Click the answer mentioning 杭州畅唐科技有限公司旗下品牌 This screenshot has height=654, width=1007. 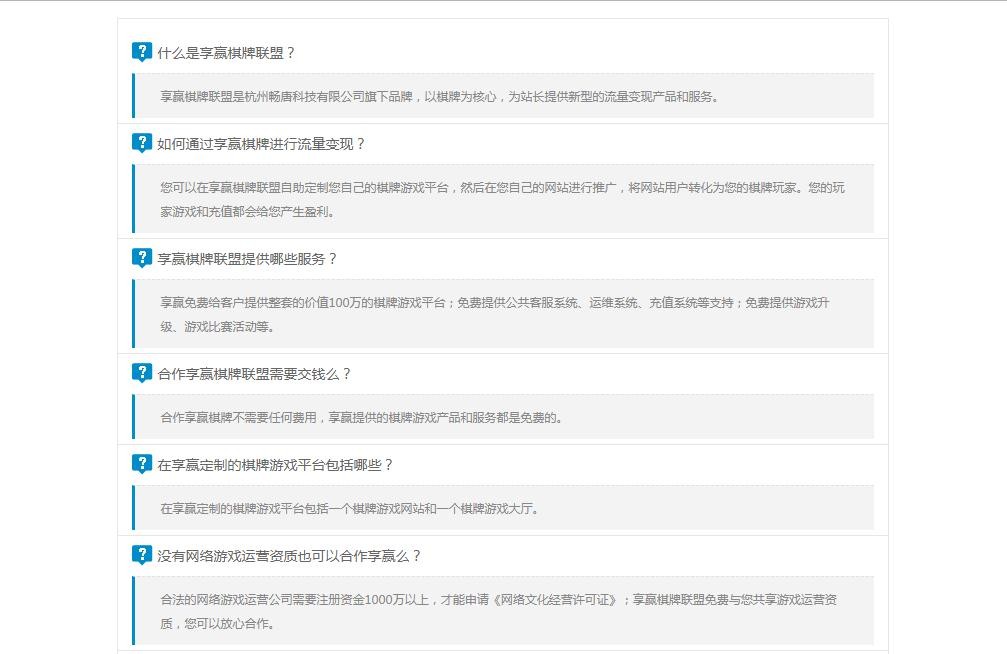point(503,96)
